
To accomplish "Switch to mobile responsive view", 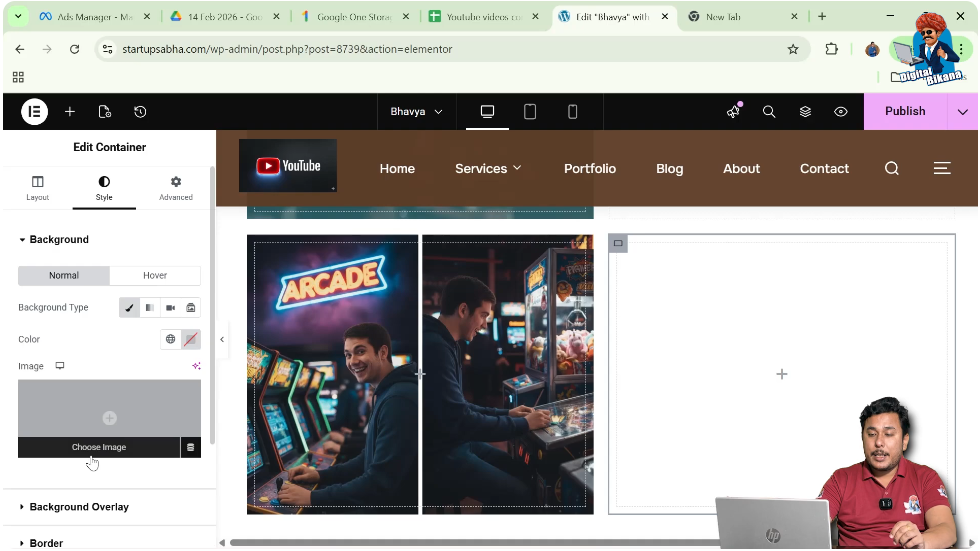I will [x=573, y=112].
